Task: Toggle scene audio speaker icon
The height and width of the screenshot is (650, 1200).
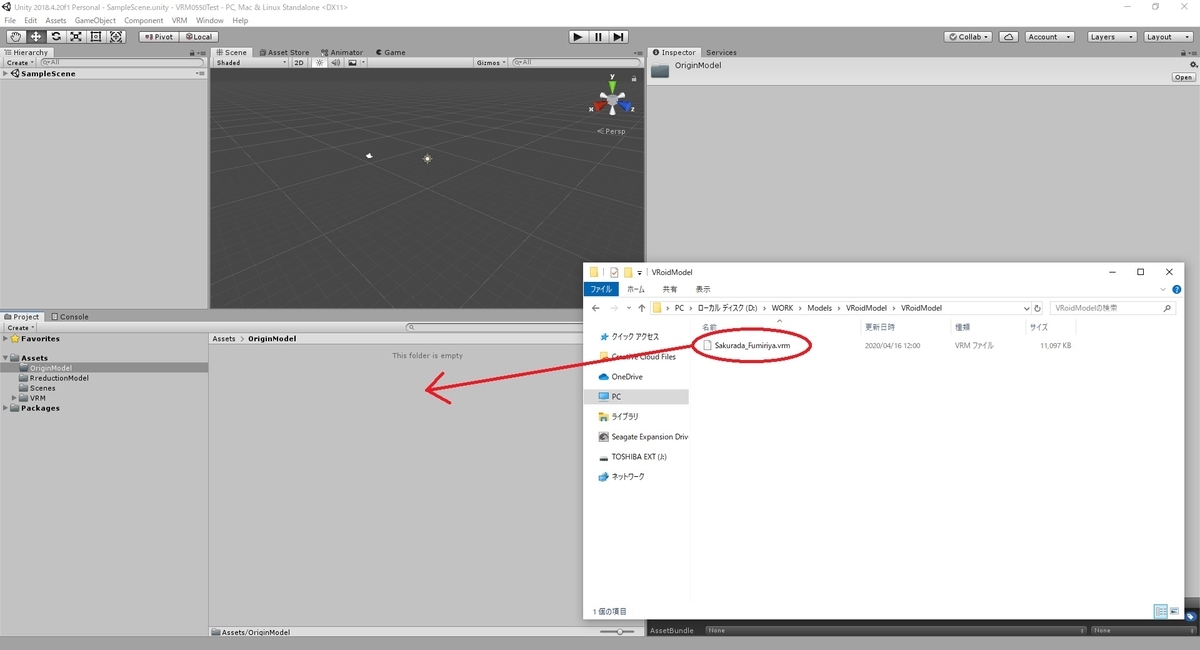Action: [336, 62]
